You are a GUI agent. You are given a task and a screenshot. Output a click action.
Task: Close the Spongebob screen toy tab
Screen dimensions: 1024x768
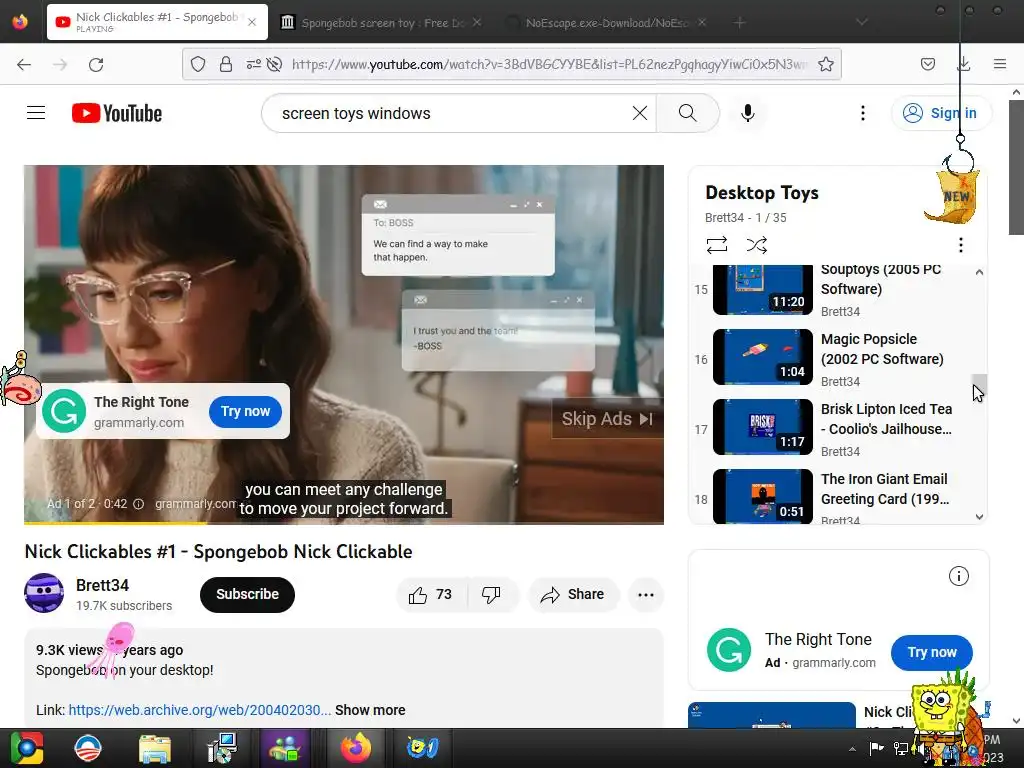coord(477,22)
